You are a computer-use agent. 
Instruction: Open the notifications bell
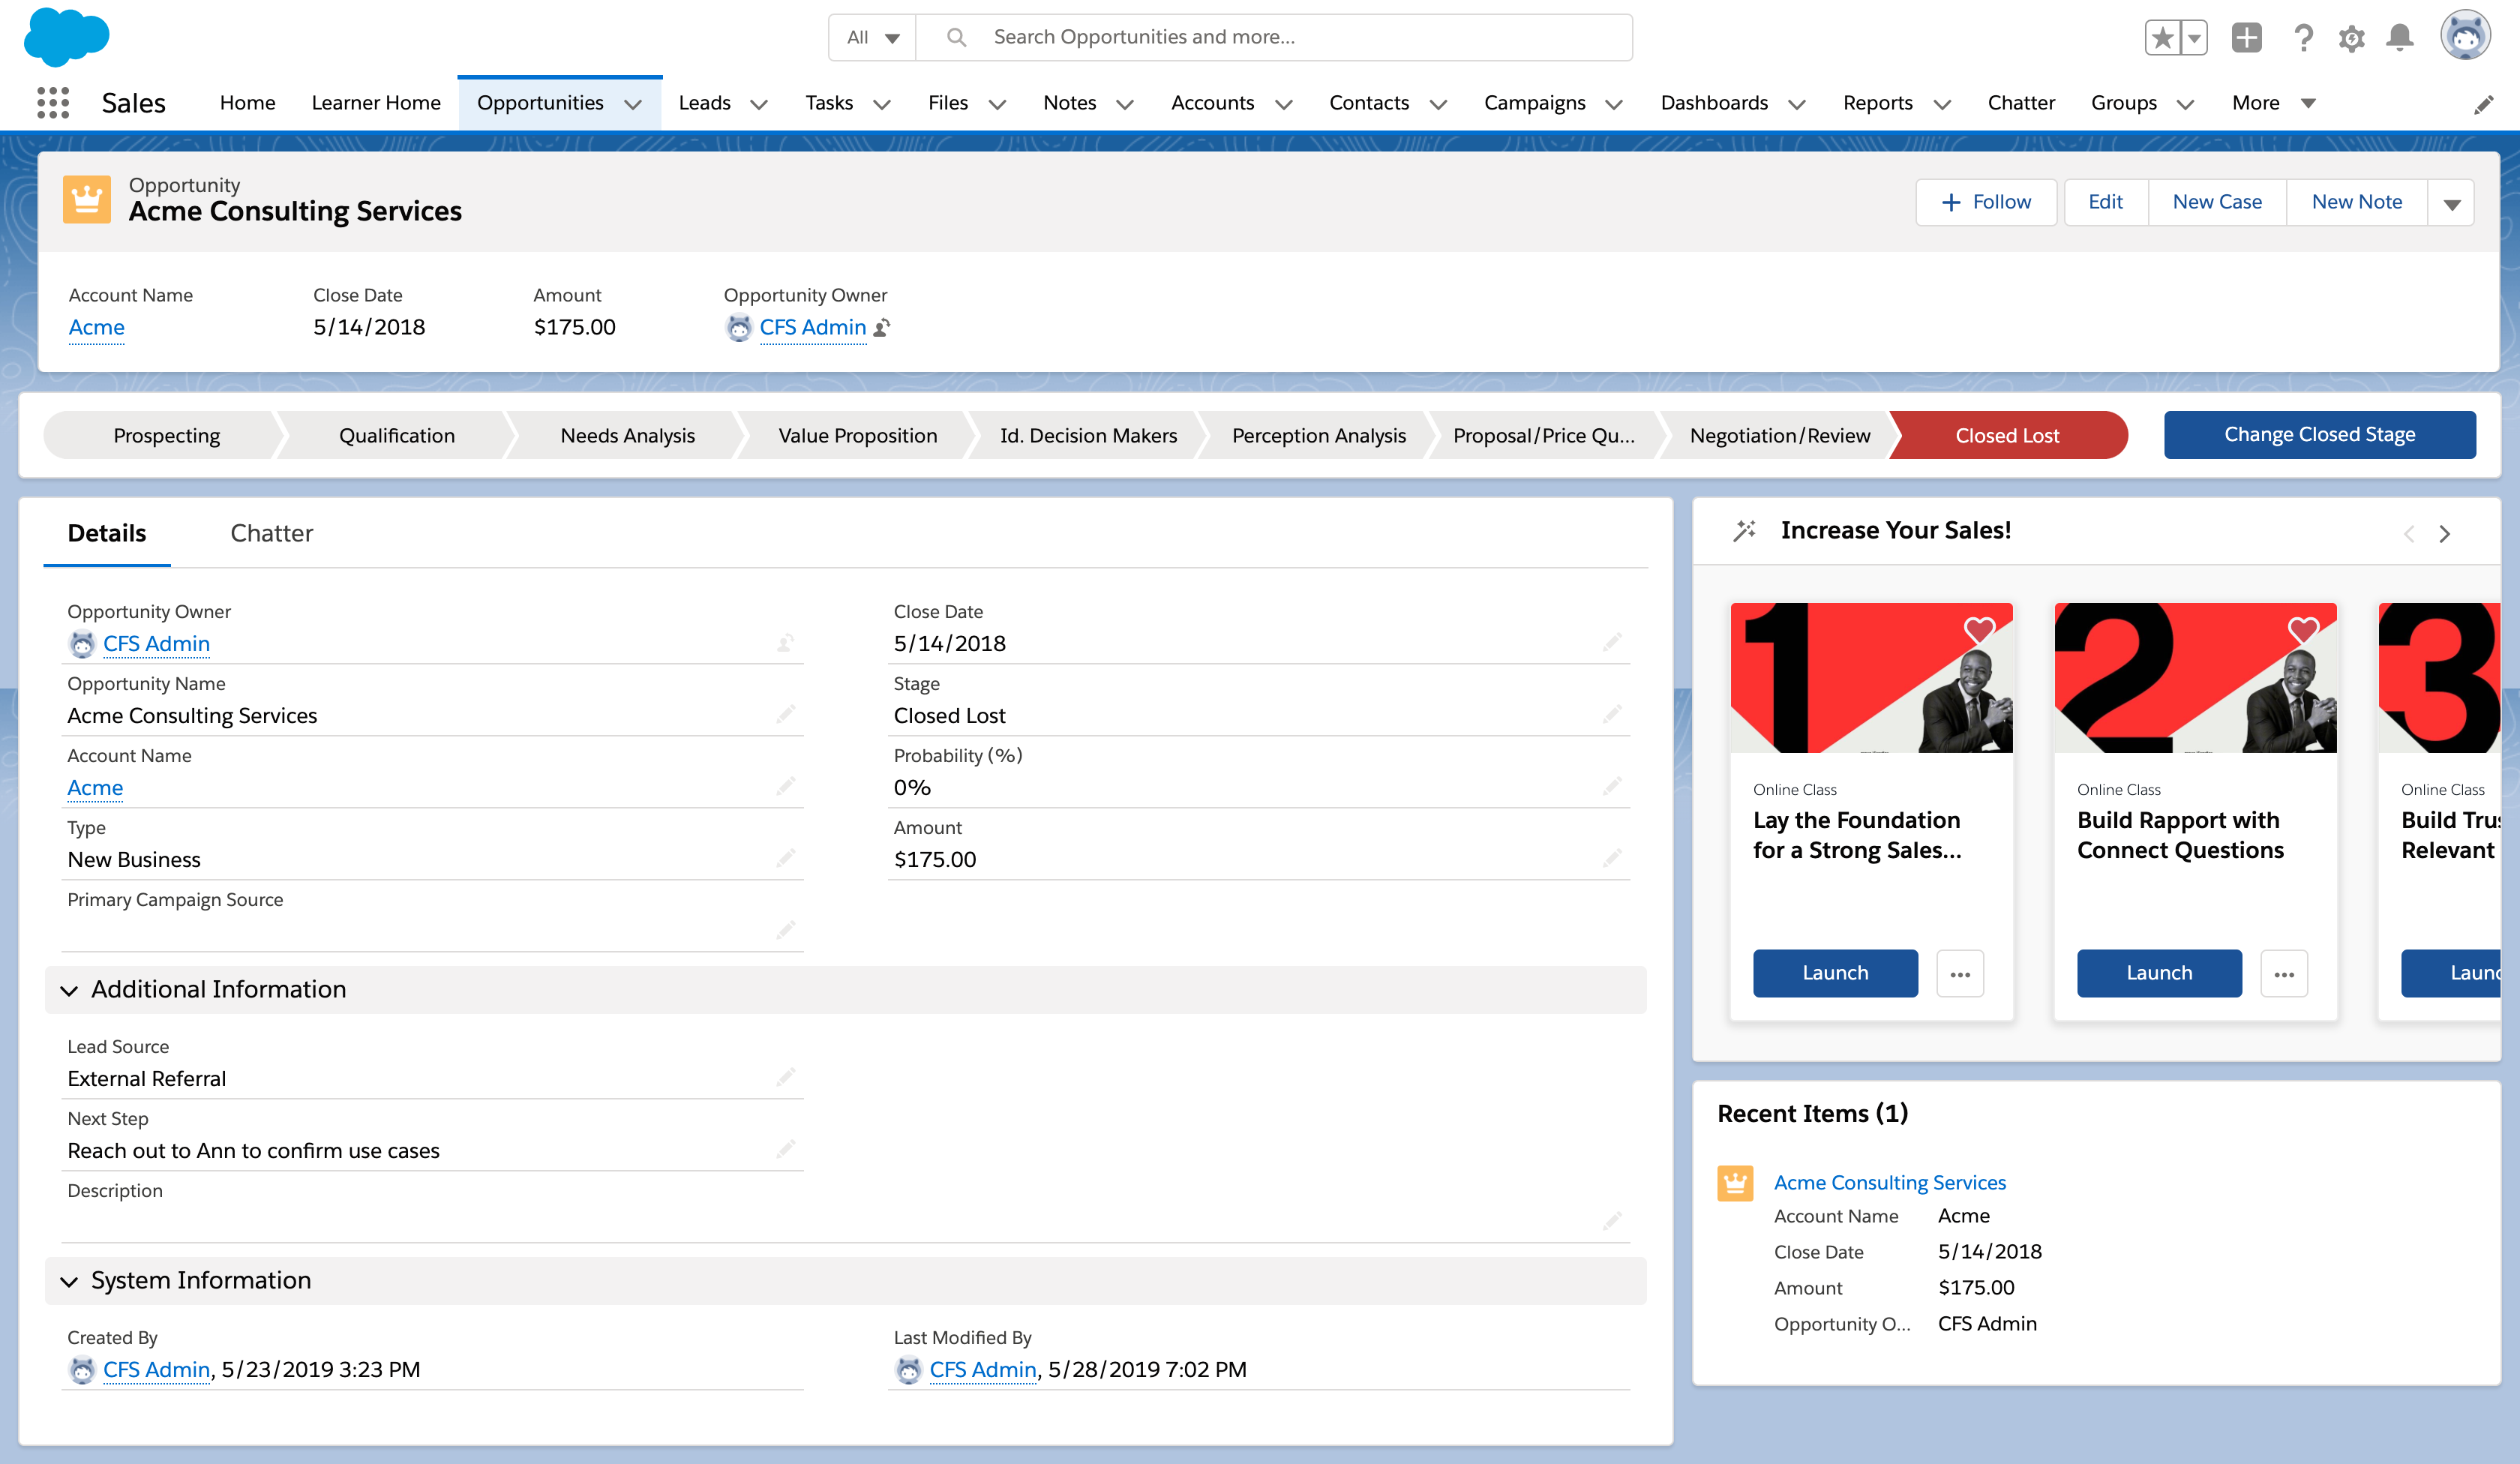click(2399, 38)
